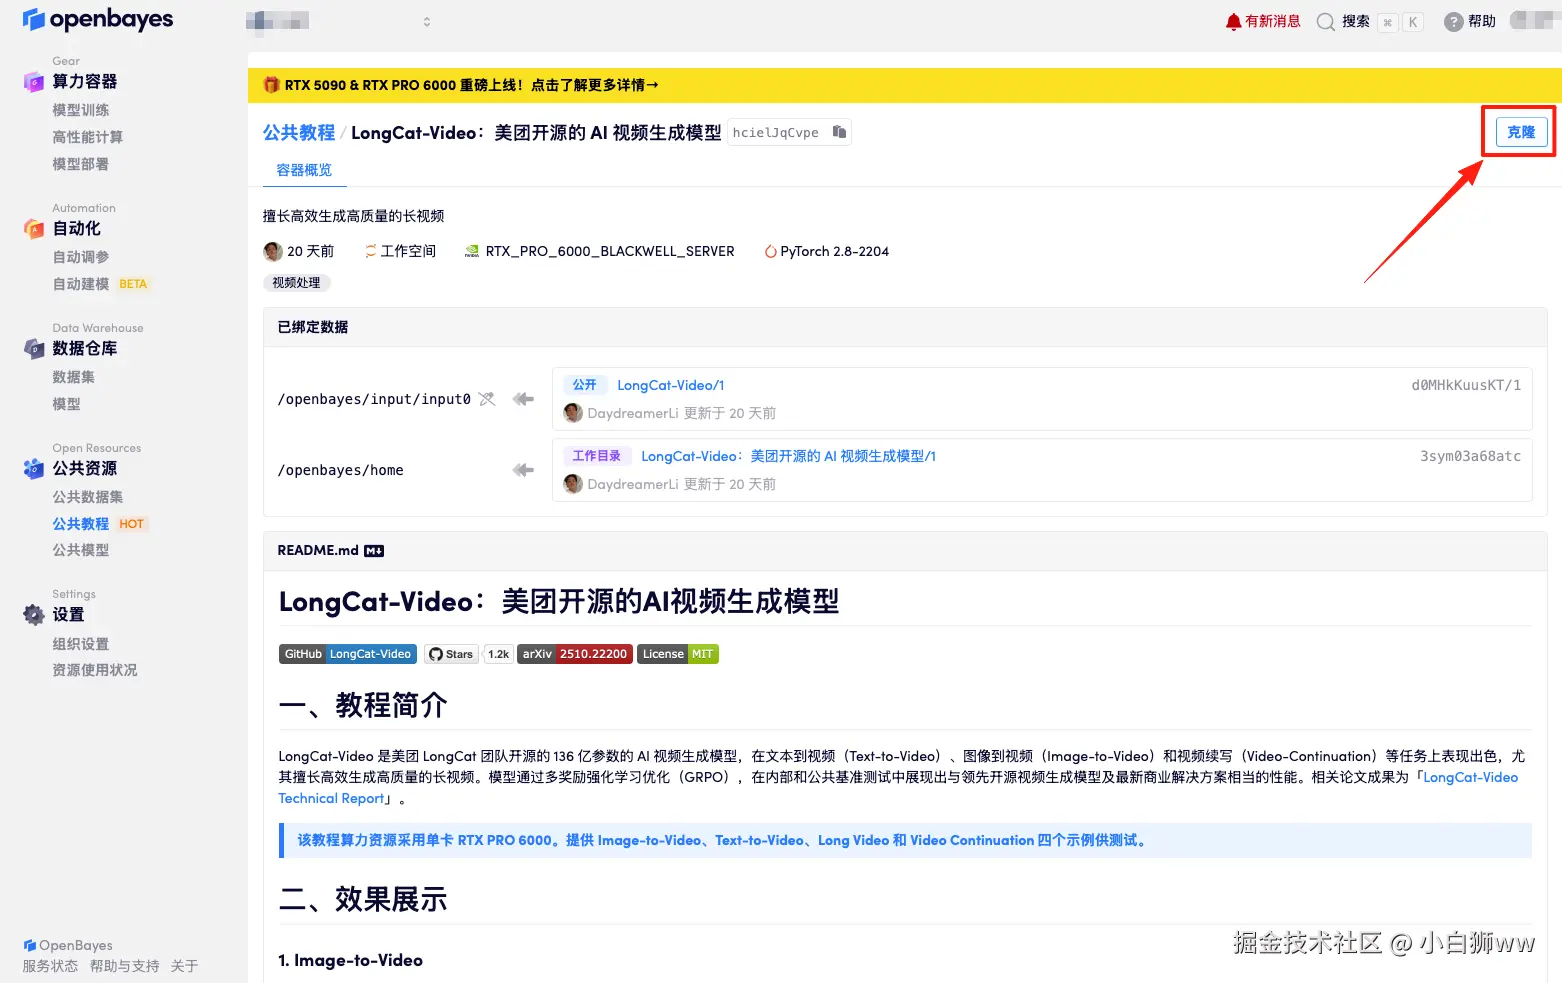Go to 模型部署 in sidebar
1562x983 pixels.
coord(81,164)
